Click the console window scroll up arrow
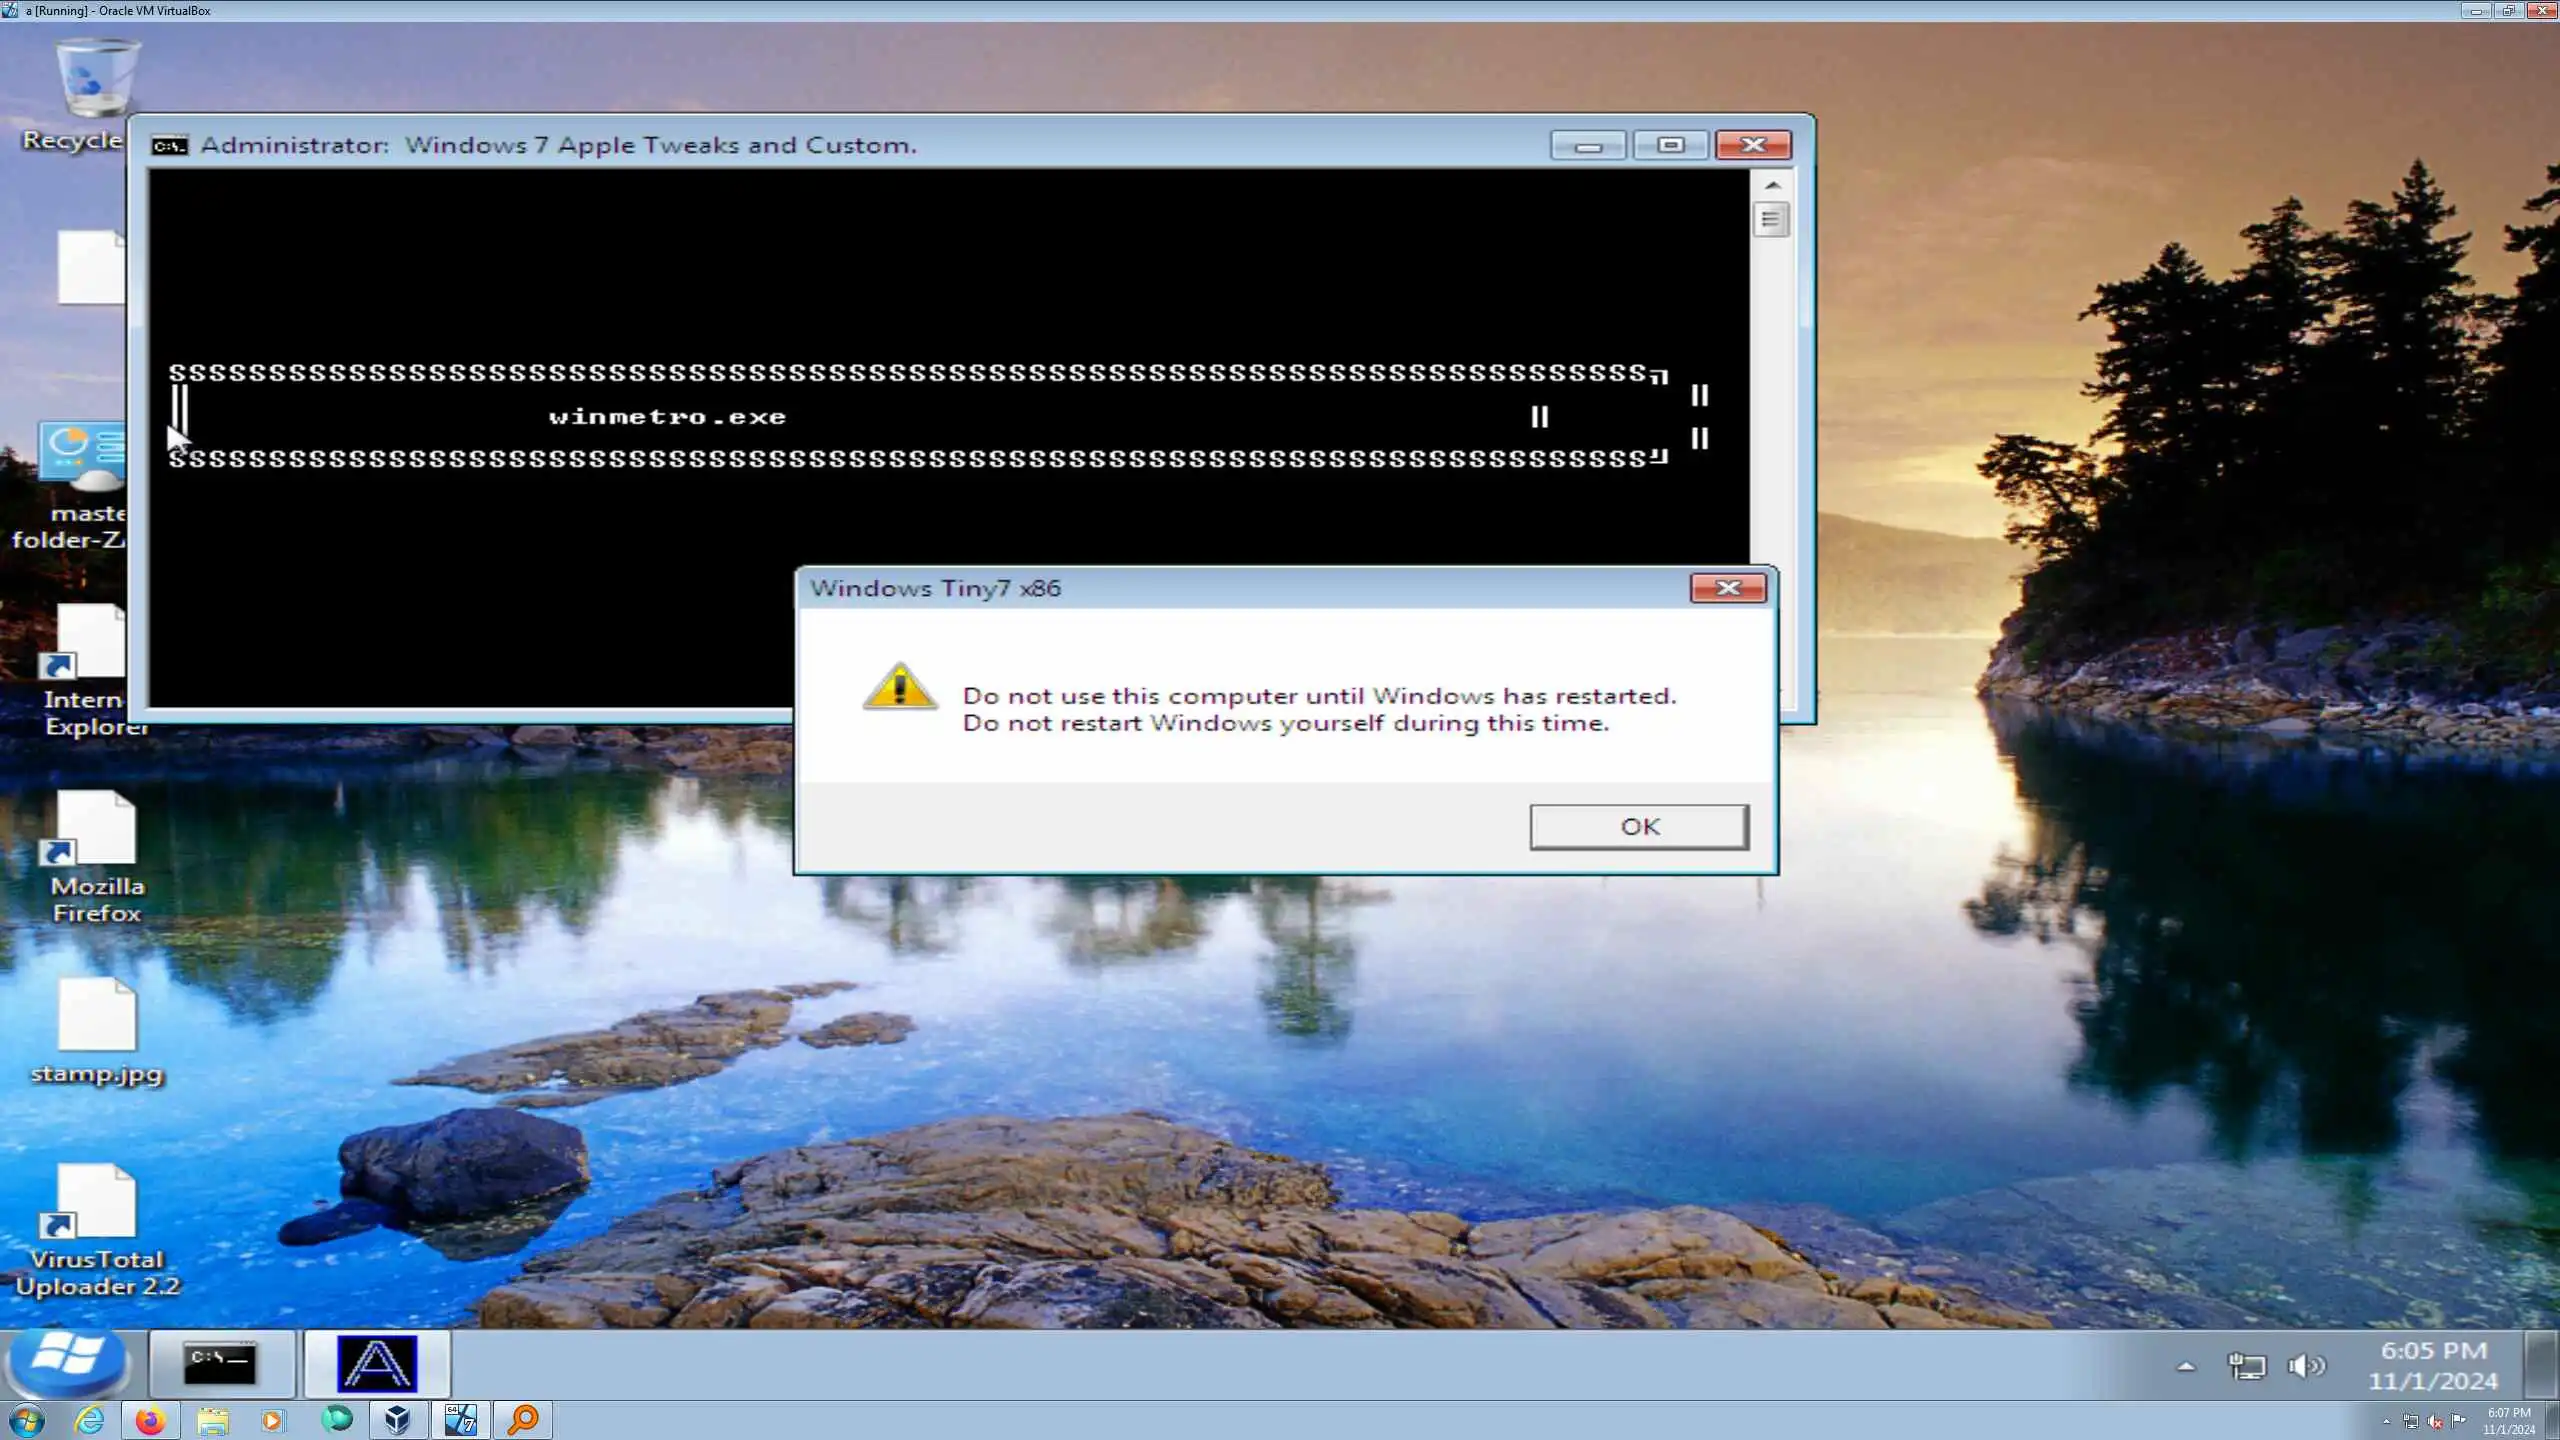 click(1772, 186)
